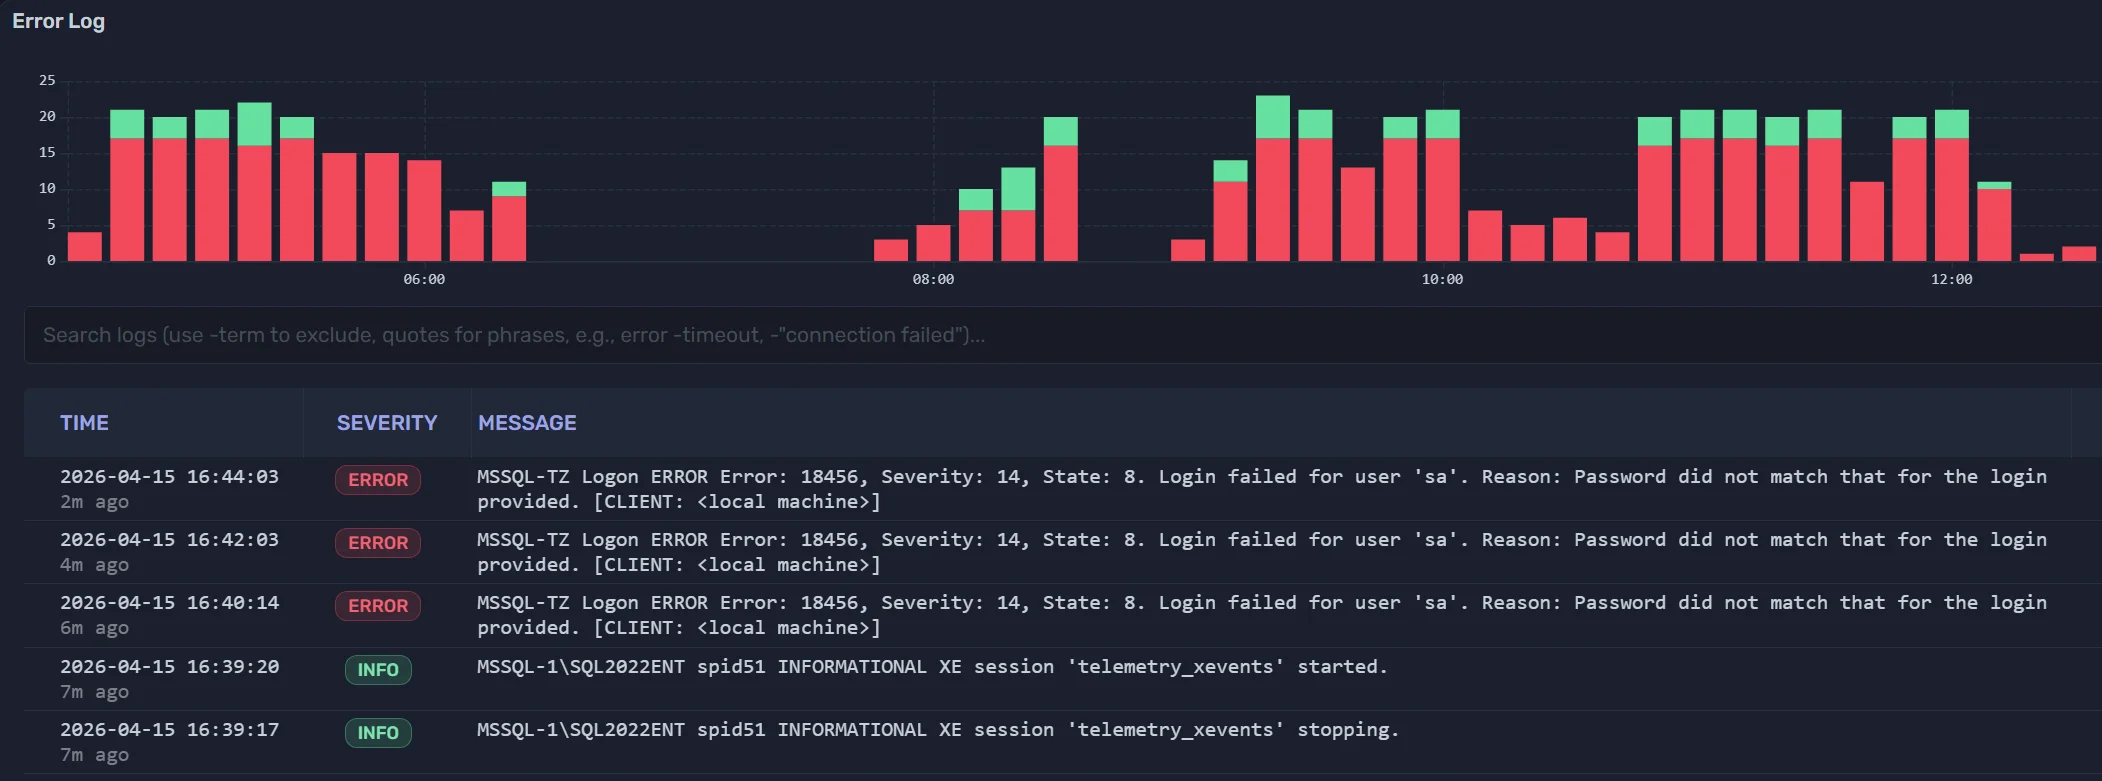Select the 12:00 label on chart axis
This screenshot has width=2102, height=781.
pyautogui.click(x=1951, y=280)
